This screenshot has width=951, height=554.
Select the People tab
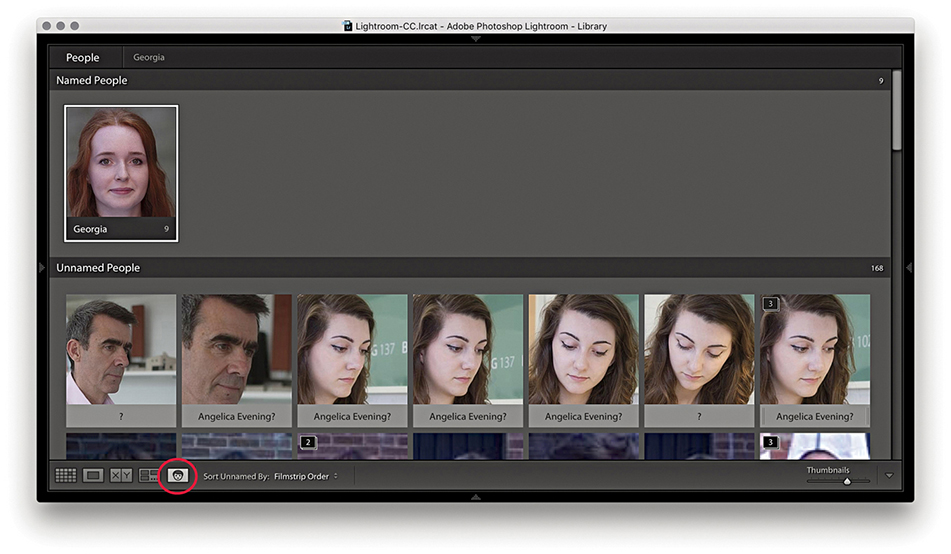[83, 58]
